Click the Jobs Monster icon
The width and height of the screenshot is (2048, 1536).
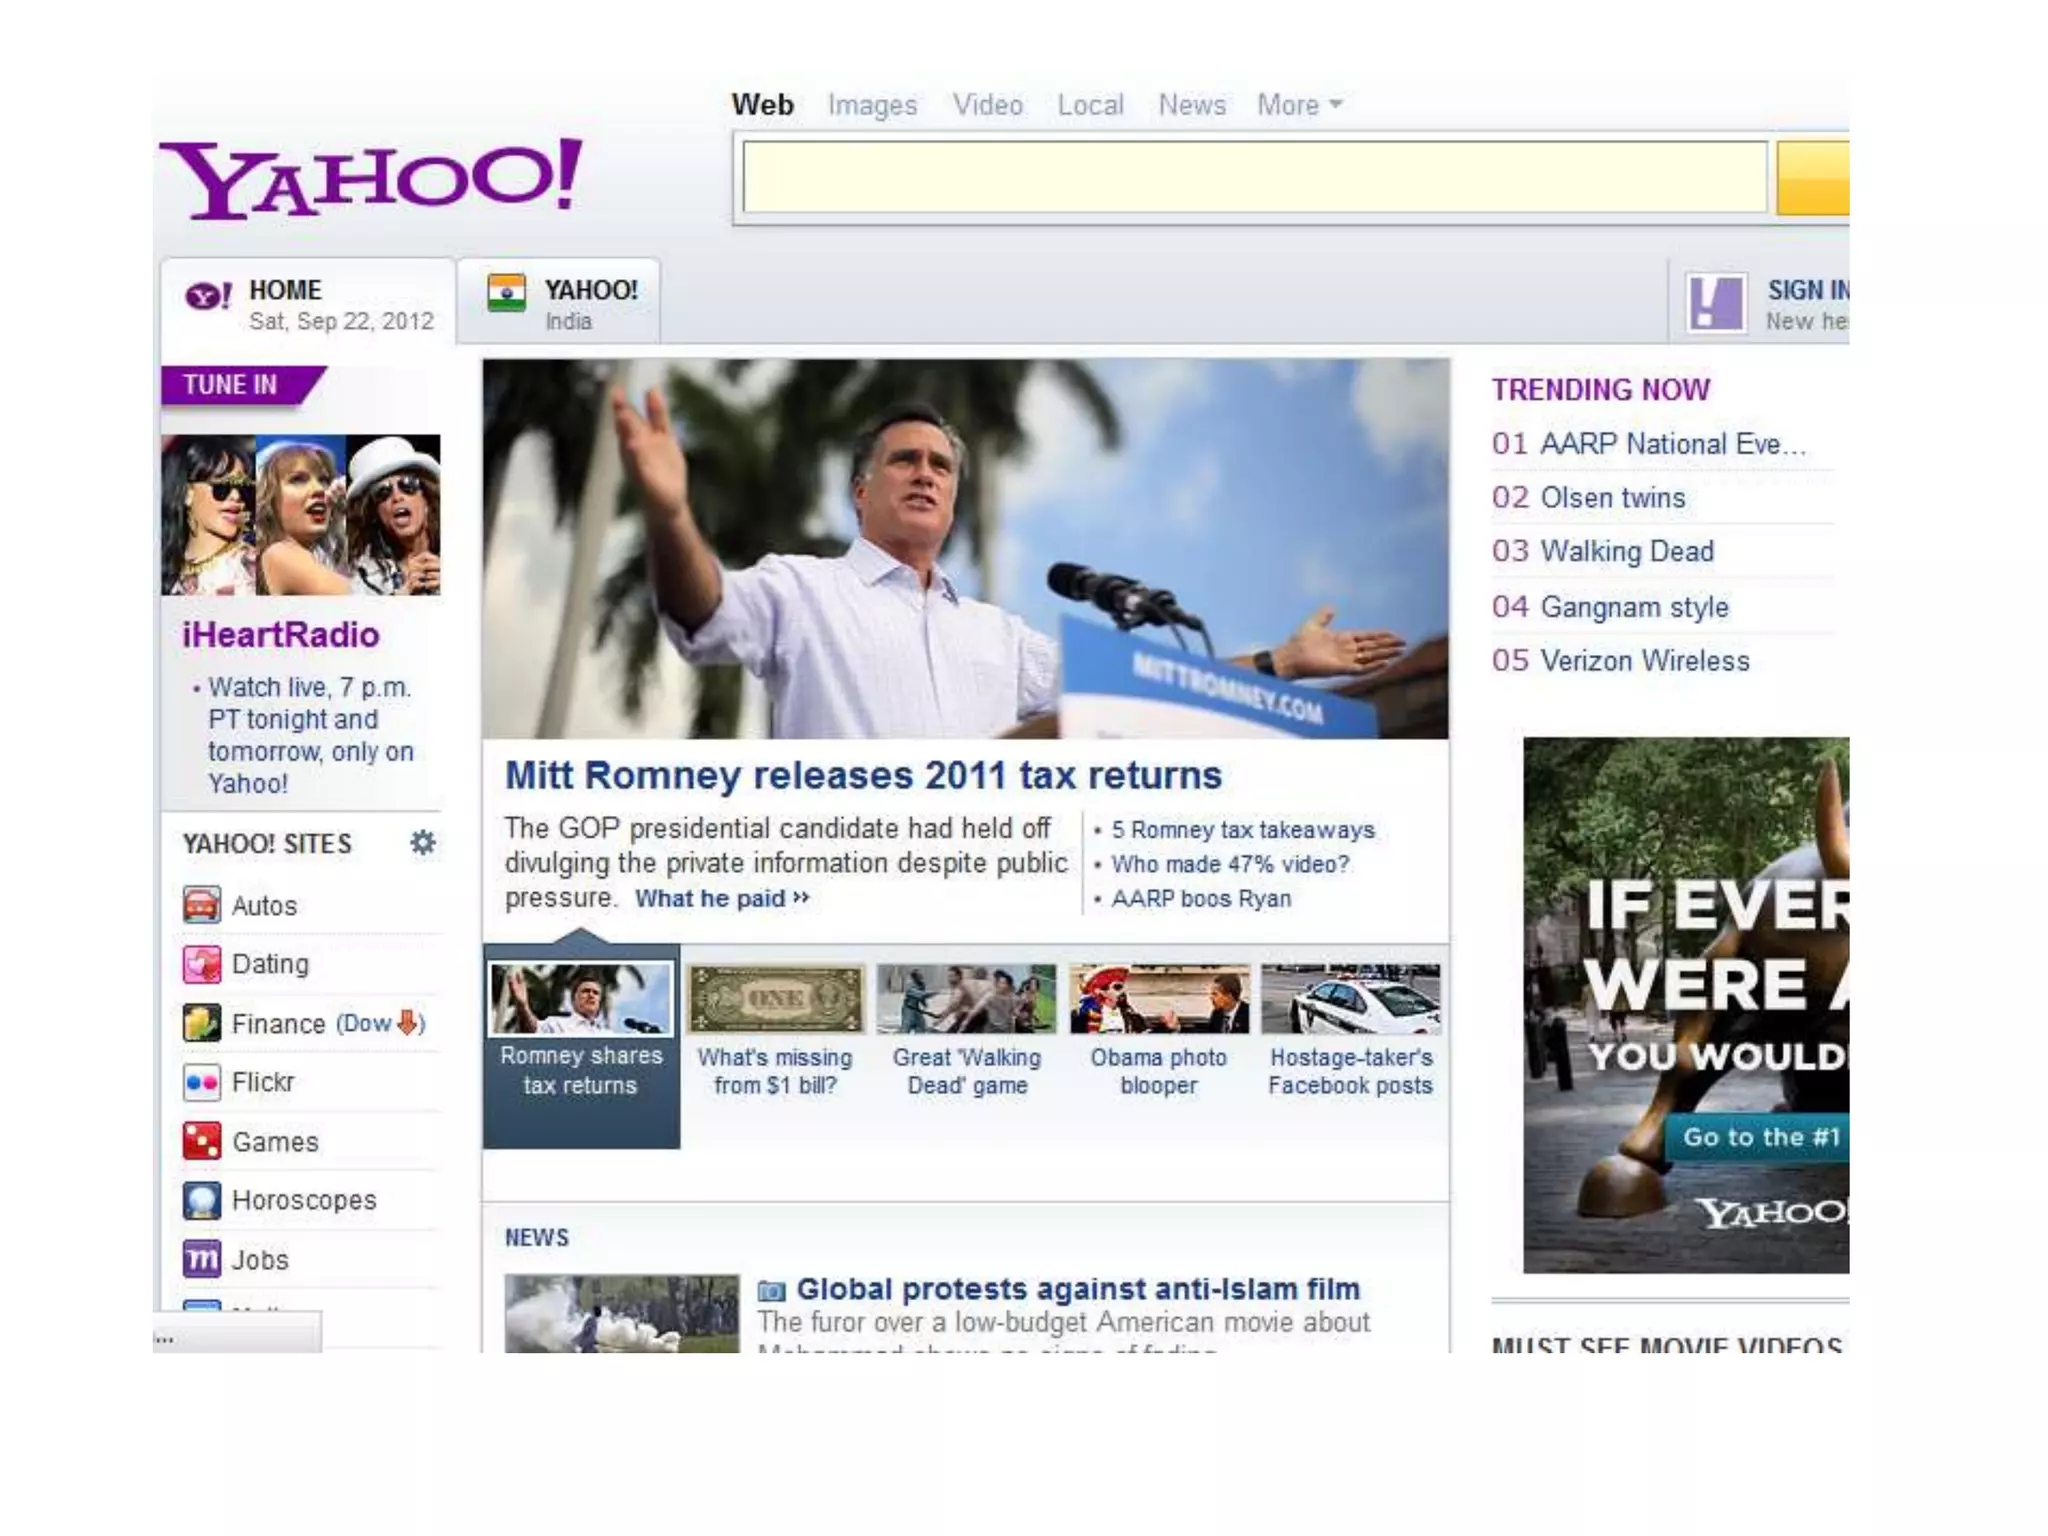coord(201,1259)
